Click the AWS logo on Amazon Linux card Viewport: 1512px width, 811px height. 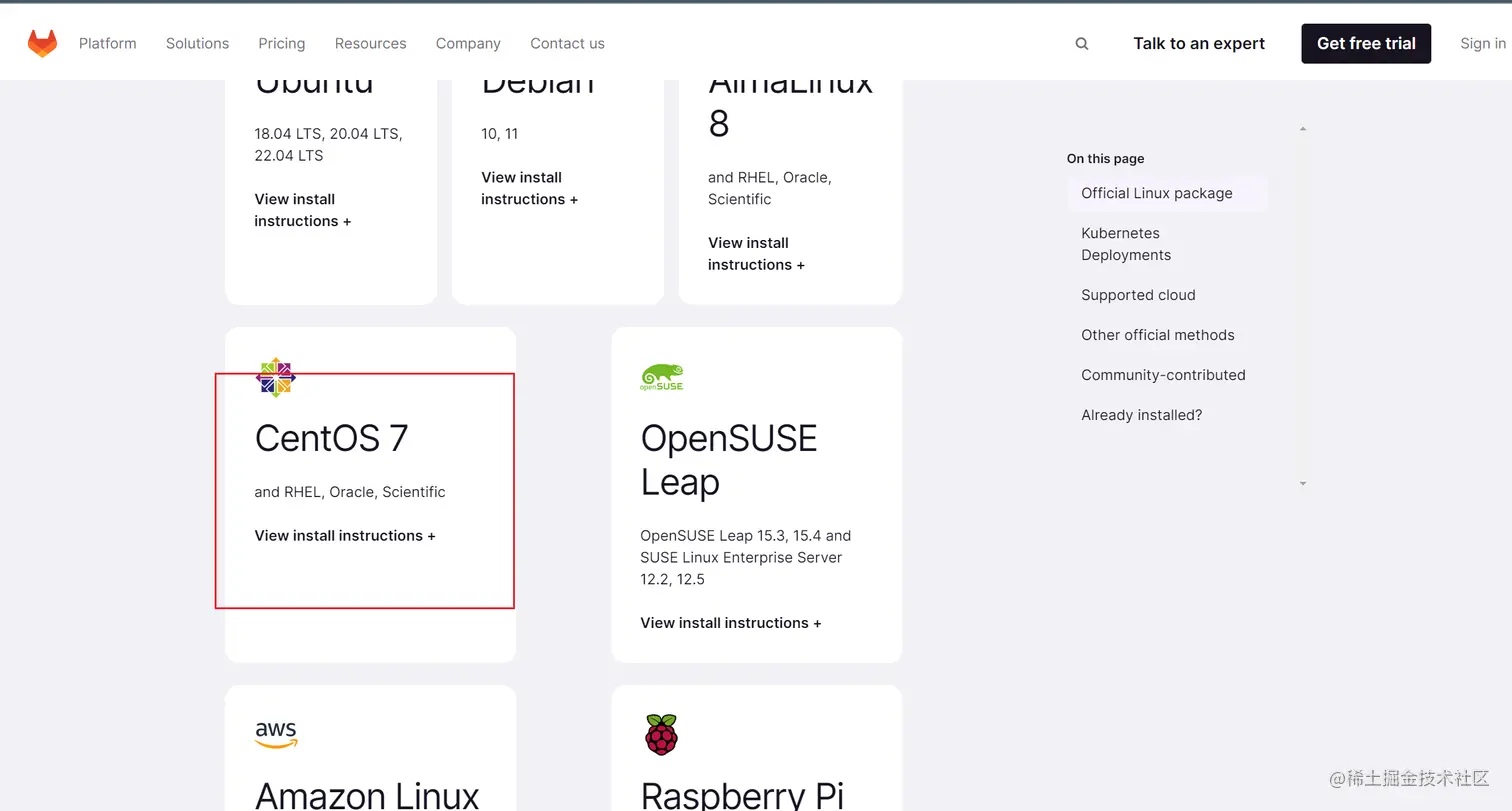click(276, 734)
